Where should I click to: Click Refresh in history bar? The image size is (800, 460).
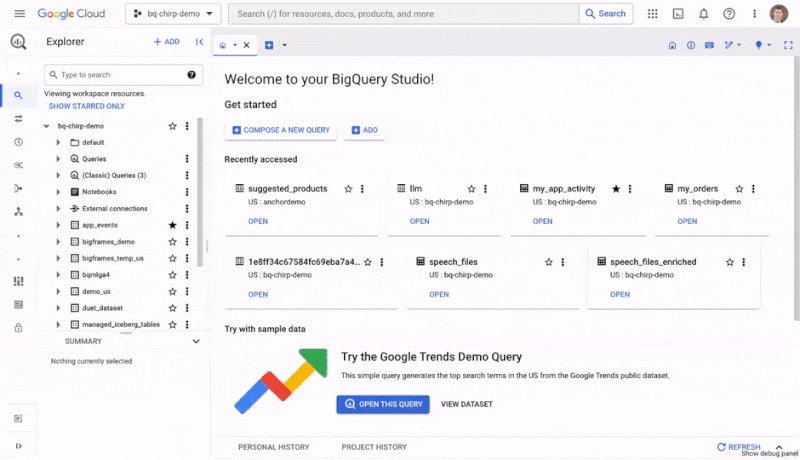click(x=738, y=447)
